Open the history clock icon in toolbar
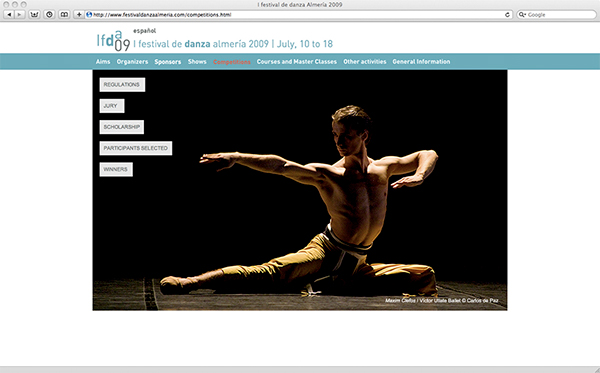The image size is (600, 373). pos(49,15)
